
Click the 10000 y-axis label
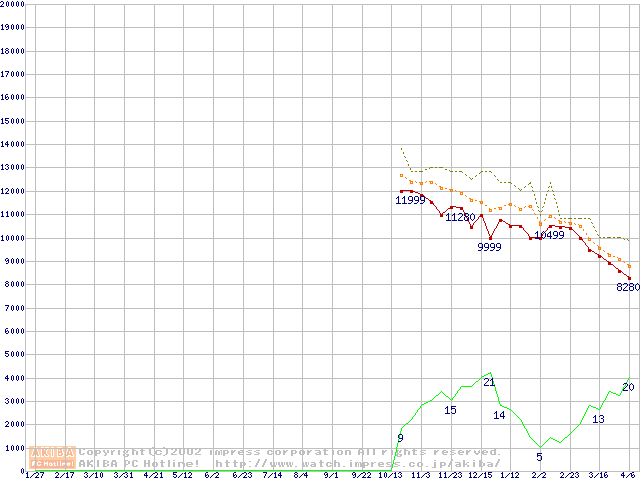pos(12,238)
